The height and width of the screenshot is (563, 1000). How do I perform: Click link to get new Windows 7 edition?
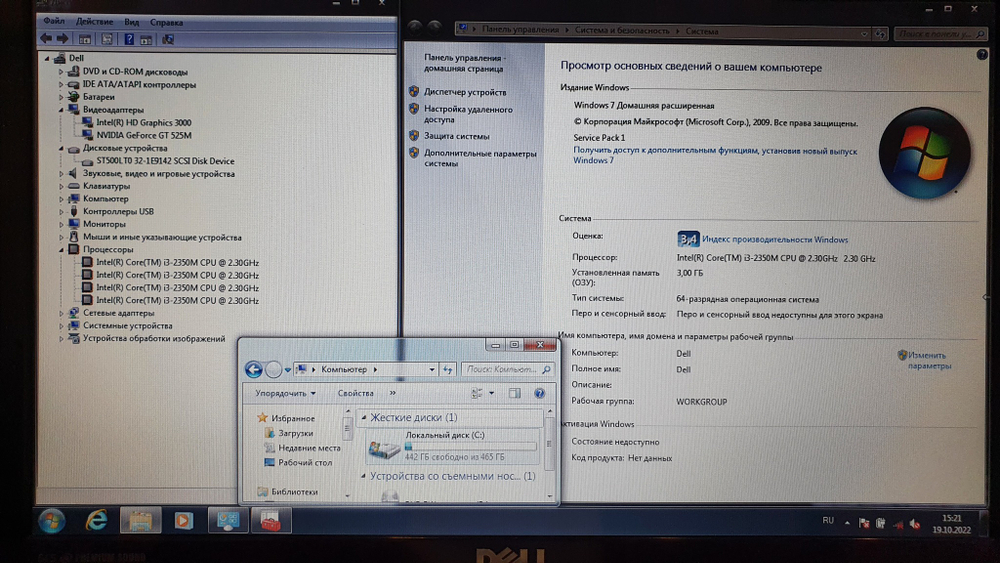pyautogui.click(x=715, y=156)
